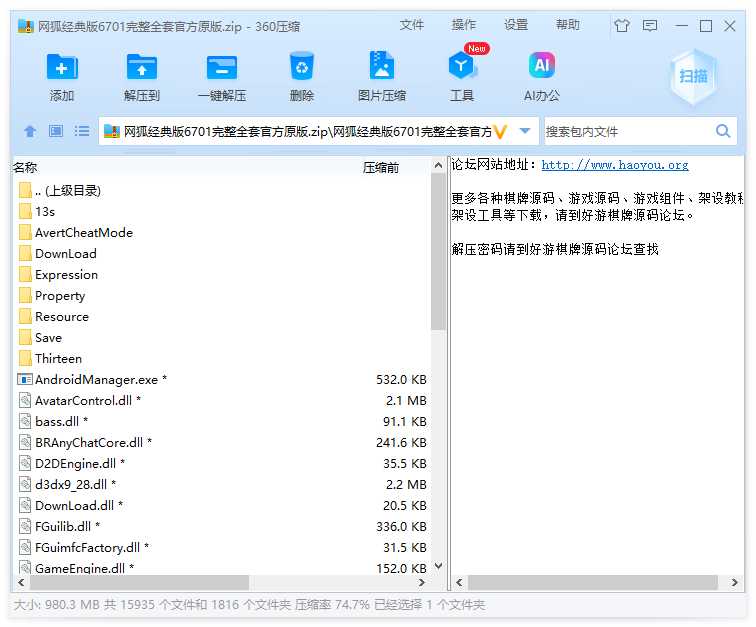Image resolution: width=756 pixels, height=627 pixels.
Task: Click the Resource folder icon
Action: [x=25, y=316]
